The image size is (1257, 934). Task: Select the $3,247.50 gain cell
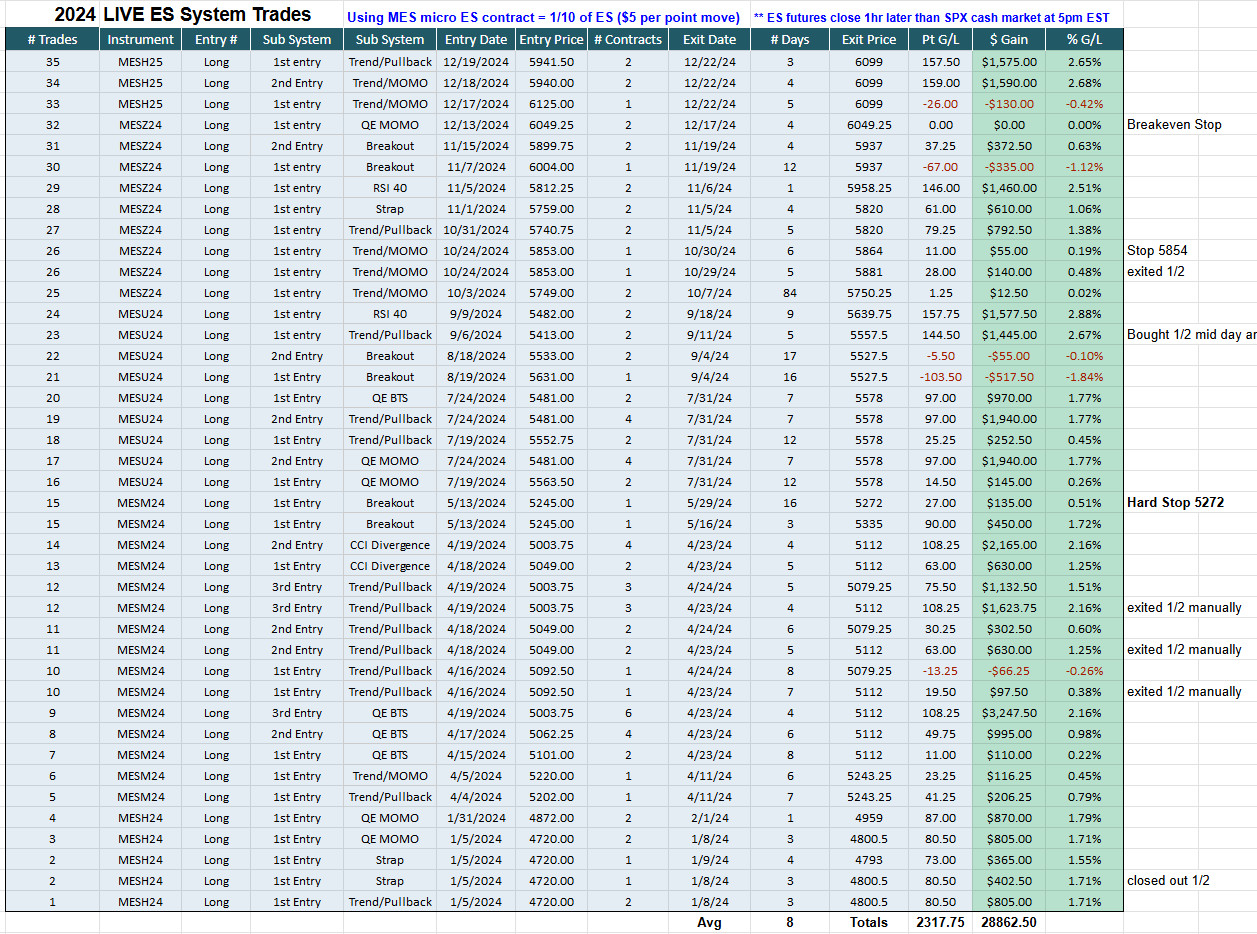point(1009,713)
